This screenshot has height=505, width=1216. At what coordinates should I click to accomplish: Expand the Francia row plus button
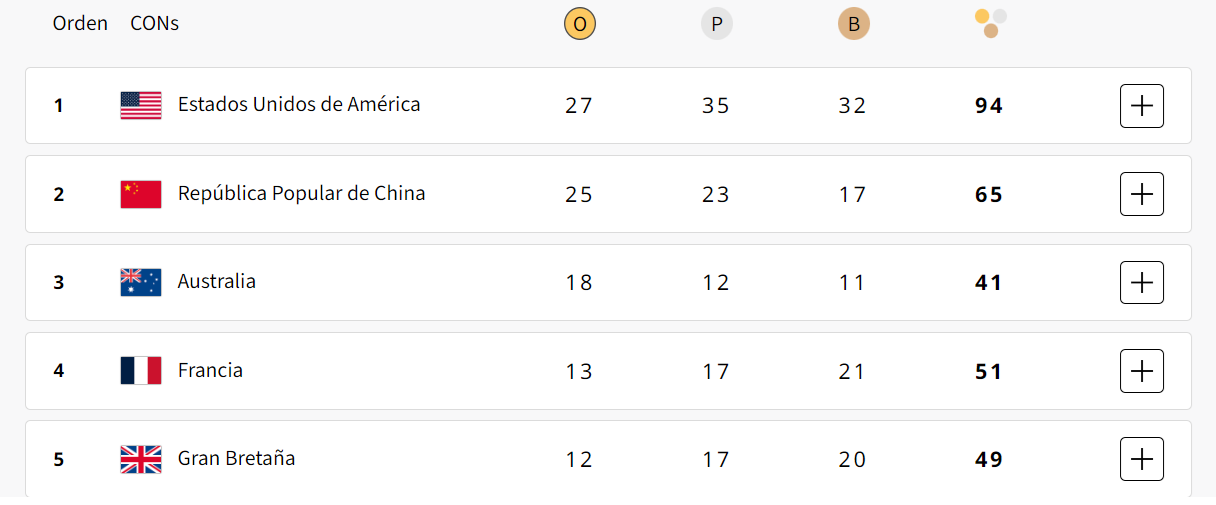pyautogui.click(x=1141, y=371)
